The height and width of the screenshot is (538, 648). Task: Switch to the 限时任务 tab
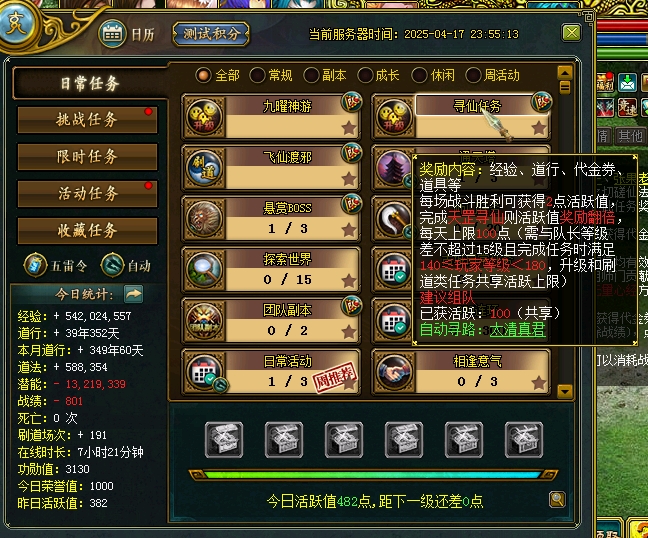pyautogui.click(x=87, y=157)
